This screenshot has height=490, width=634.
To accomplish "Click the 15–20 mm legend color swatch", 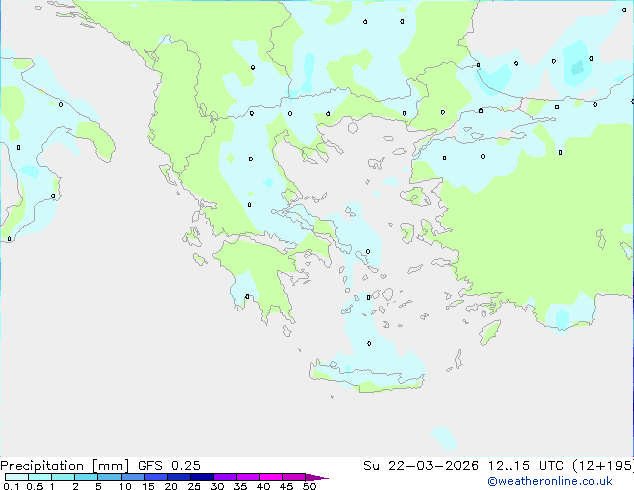I will tap(155, 477).
